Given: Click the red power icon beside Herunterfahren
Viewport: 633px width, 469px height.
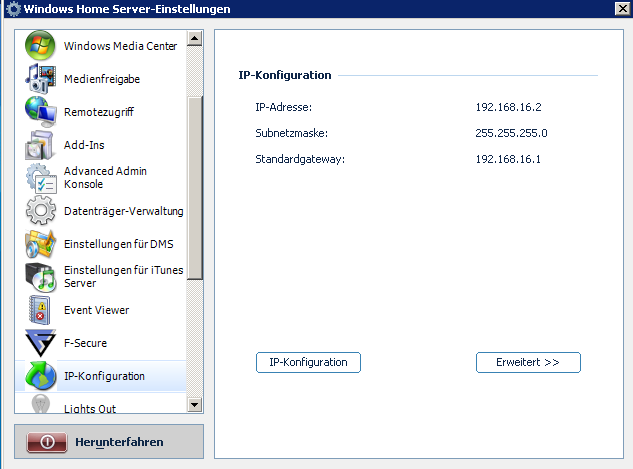Looking at the screenshot, I should click(47, 442).
